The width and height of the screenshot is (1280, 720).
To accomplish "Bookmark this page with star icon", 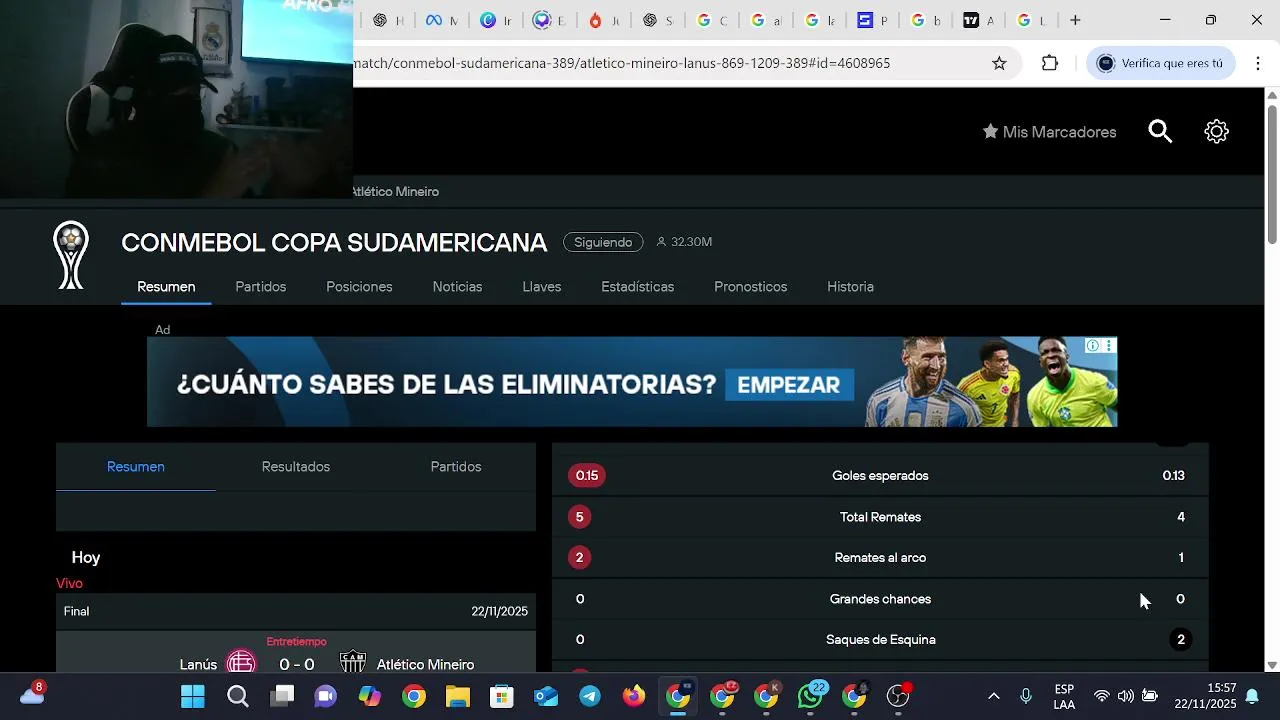I will [x=999, y=63].
